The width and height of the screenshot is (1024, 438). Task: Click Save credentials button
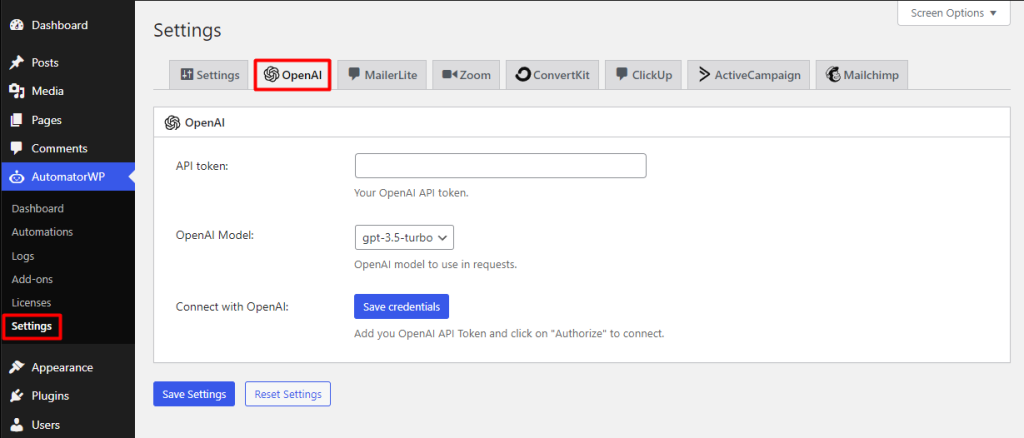(402, 306)
